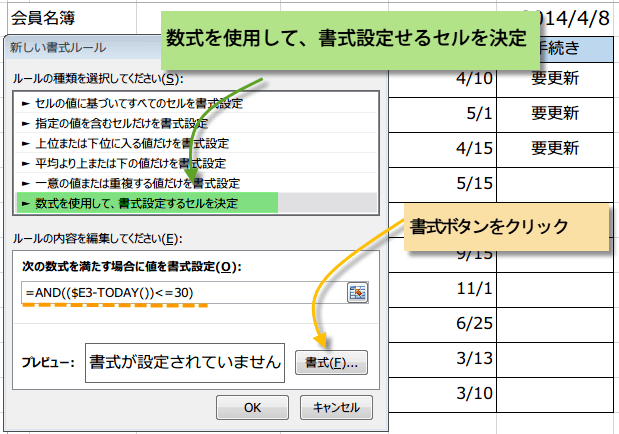Select rule 数式を使用して、書式設定するセルを決定
Screen dimensions: 619x434
point(196,203)
